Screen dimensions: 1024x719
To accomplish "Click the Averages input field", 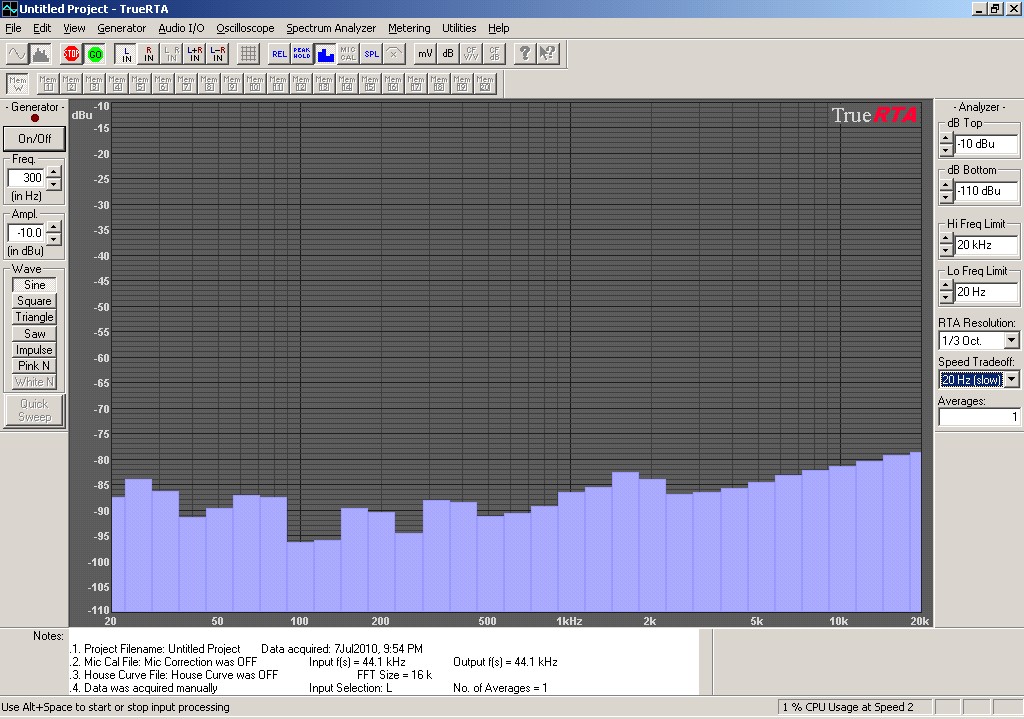I will [x=978, y=417].
